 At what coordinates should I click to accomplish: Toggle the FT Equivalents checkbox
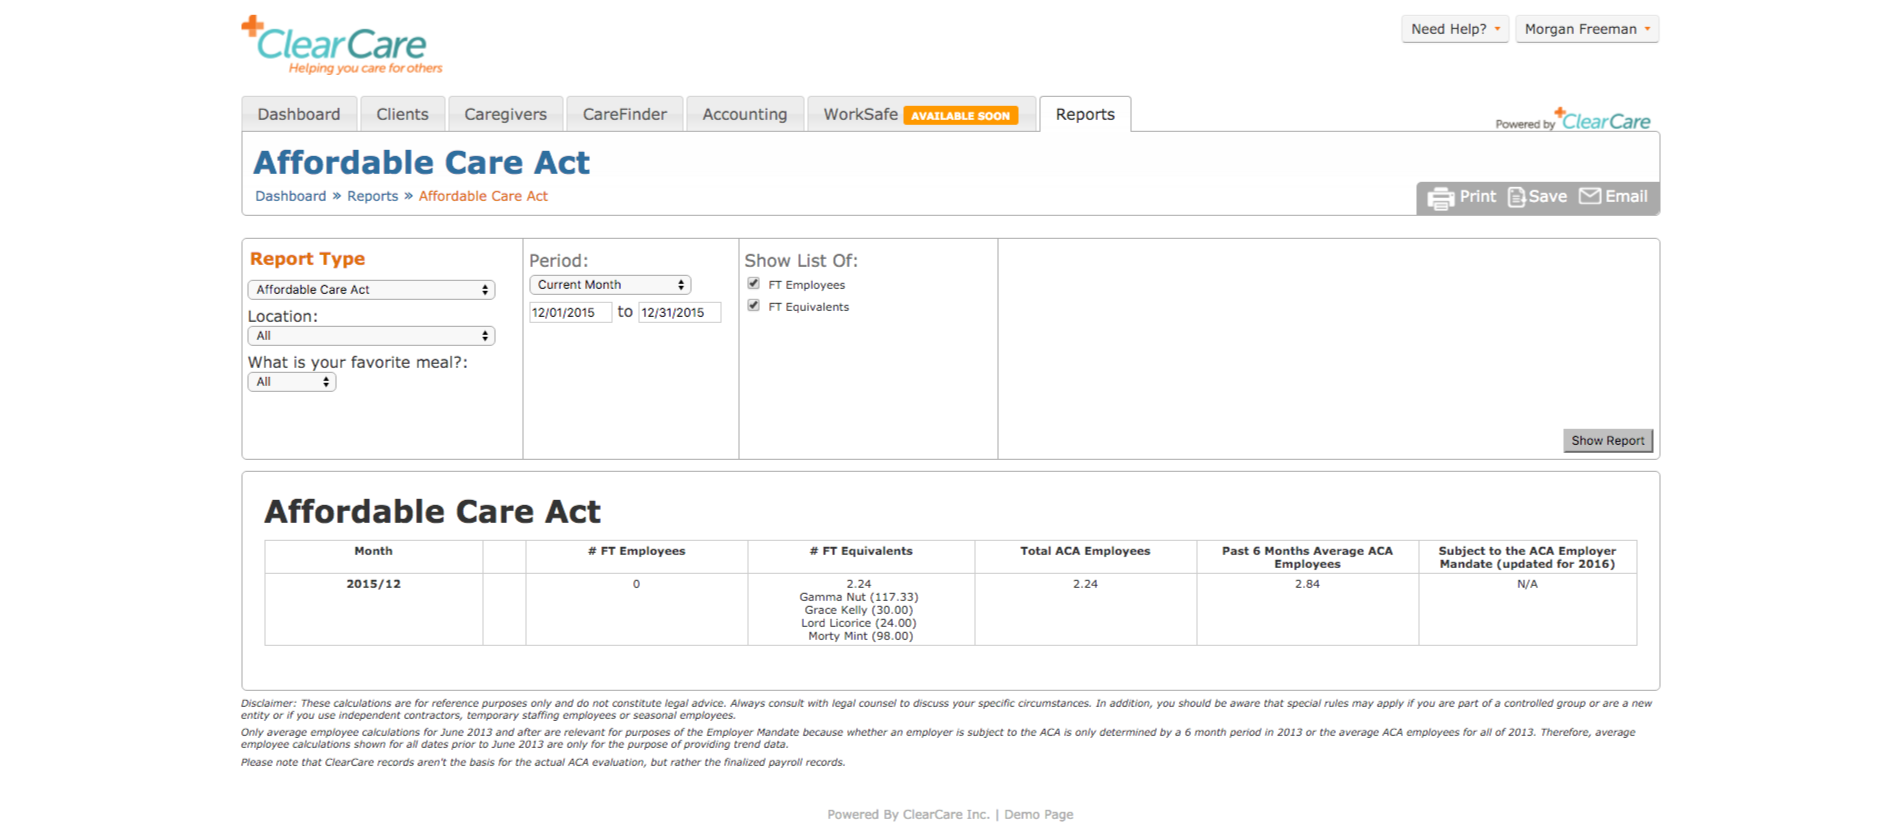[754, 306]
